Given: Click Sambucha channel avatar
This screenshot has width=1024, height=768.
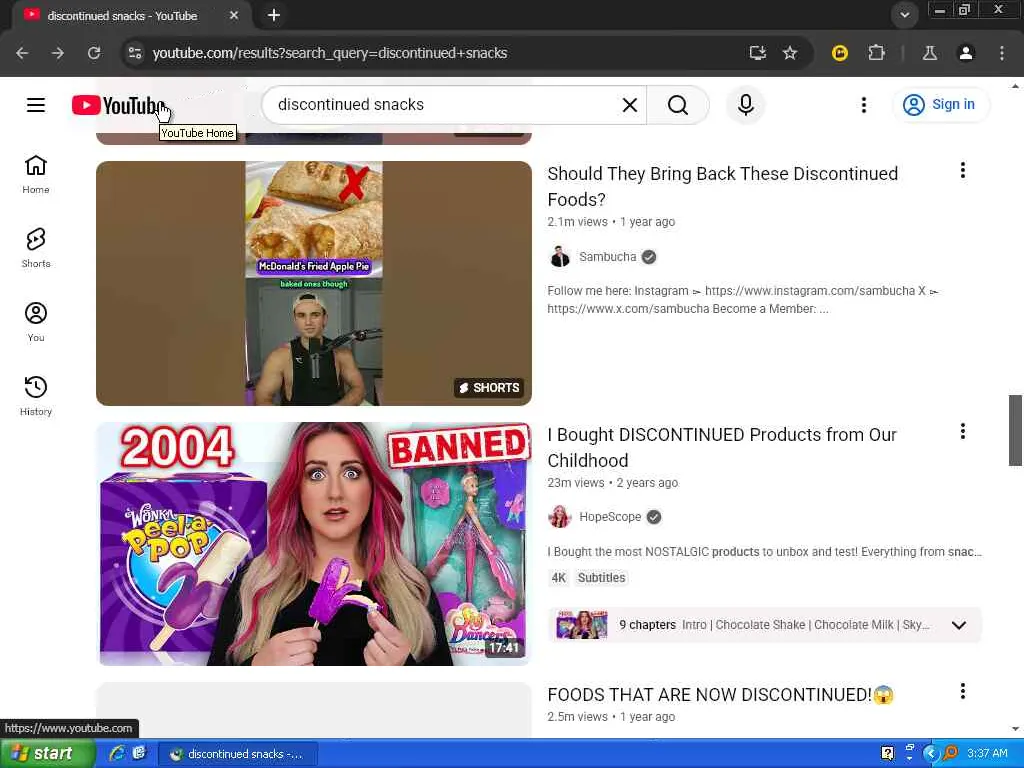Looking at the screenshot, I should [560, 257].
